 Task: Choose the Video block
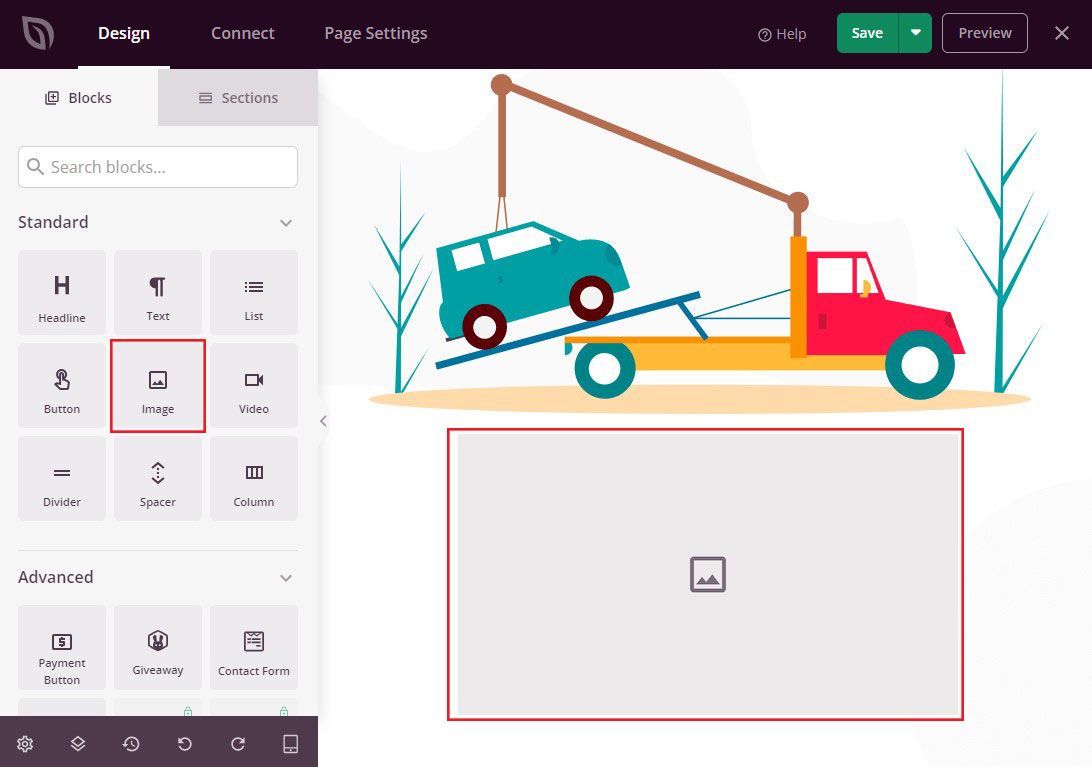click(254, 386)
